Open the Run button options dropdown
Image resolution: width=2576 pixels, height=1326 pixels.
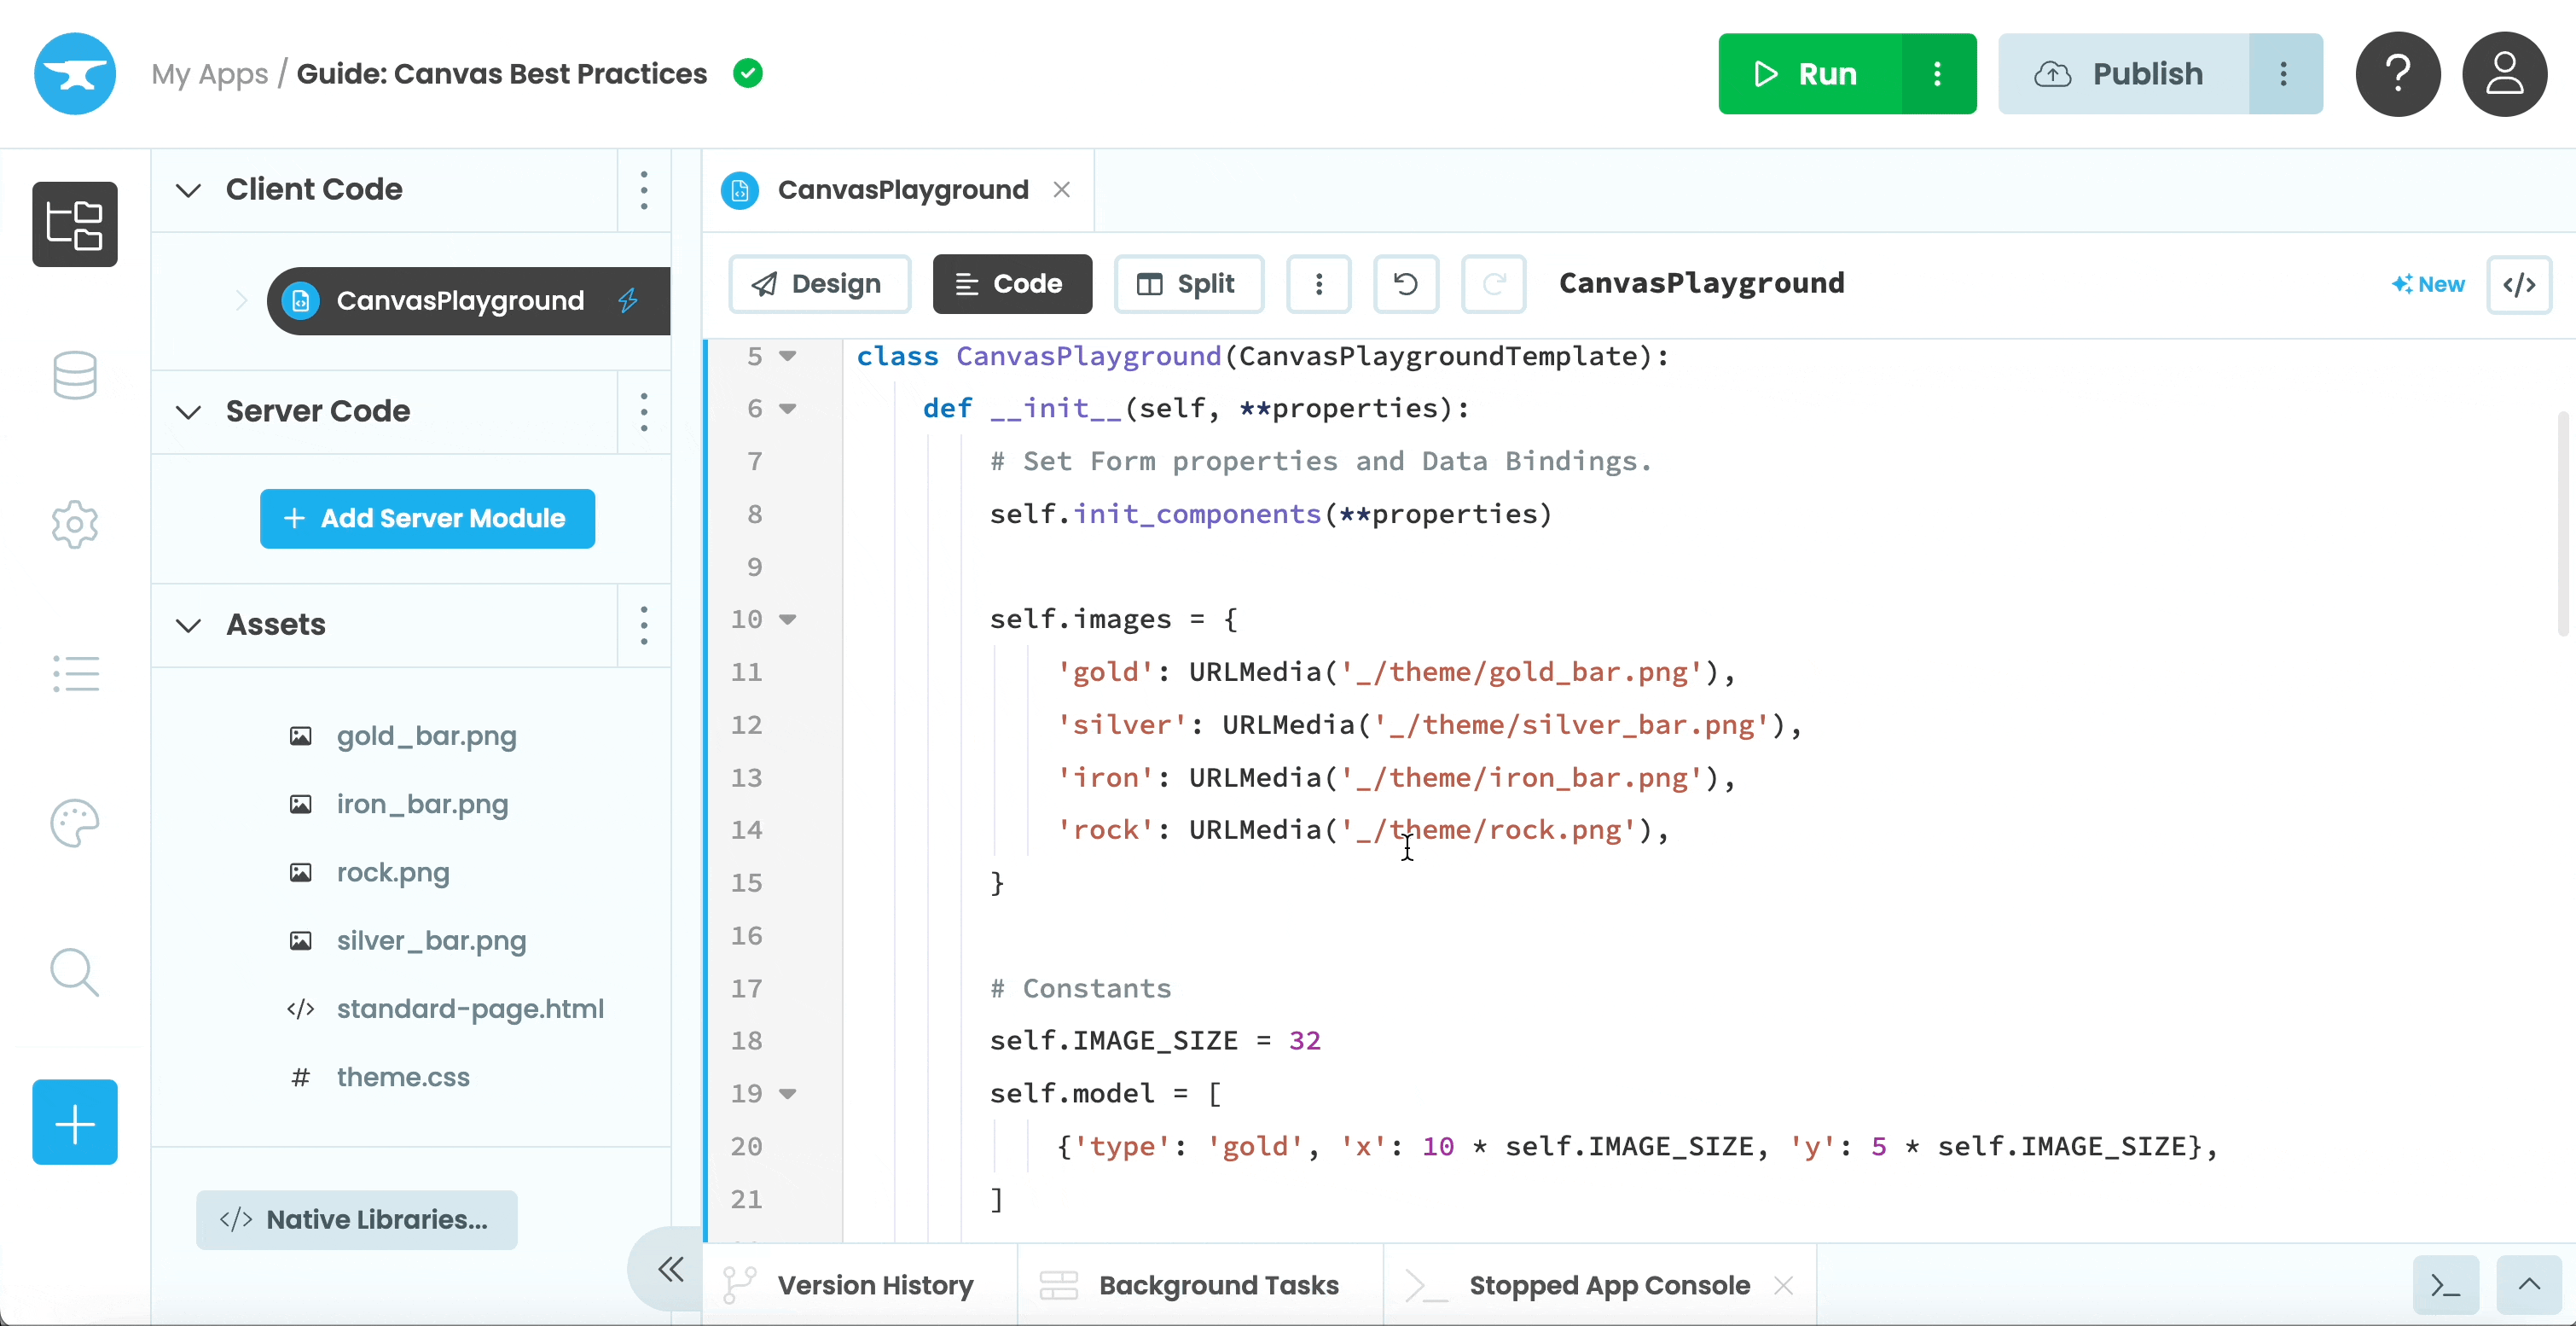tap(1937, 74)
